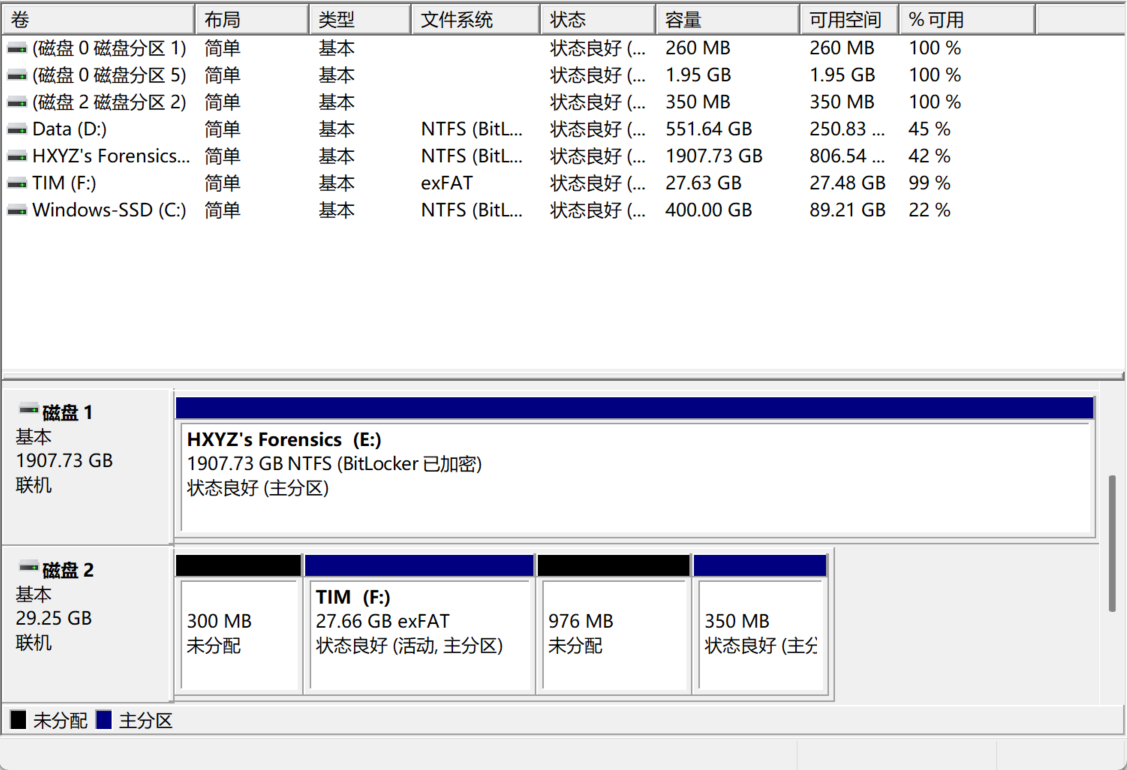Viewport: 1127px width, 770px height.
Task: Click the 22 % available cell
Action: tap(929, 211)
